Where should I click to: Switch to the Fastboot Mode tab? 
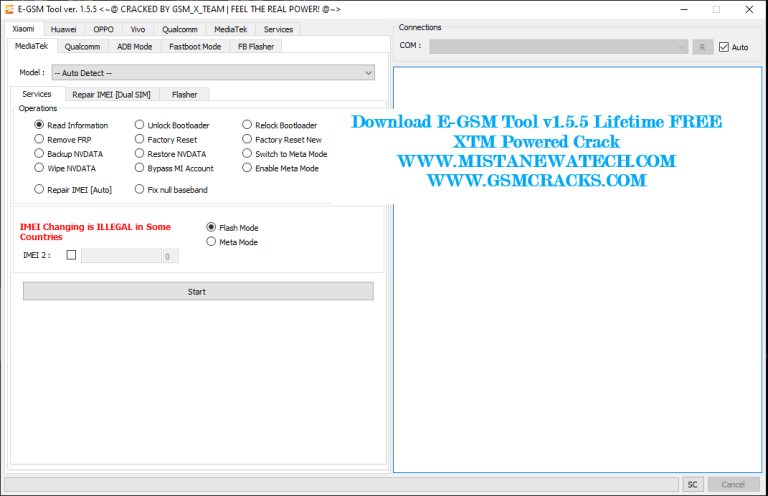195,46
